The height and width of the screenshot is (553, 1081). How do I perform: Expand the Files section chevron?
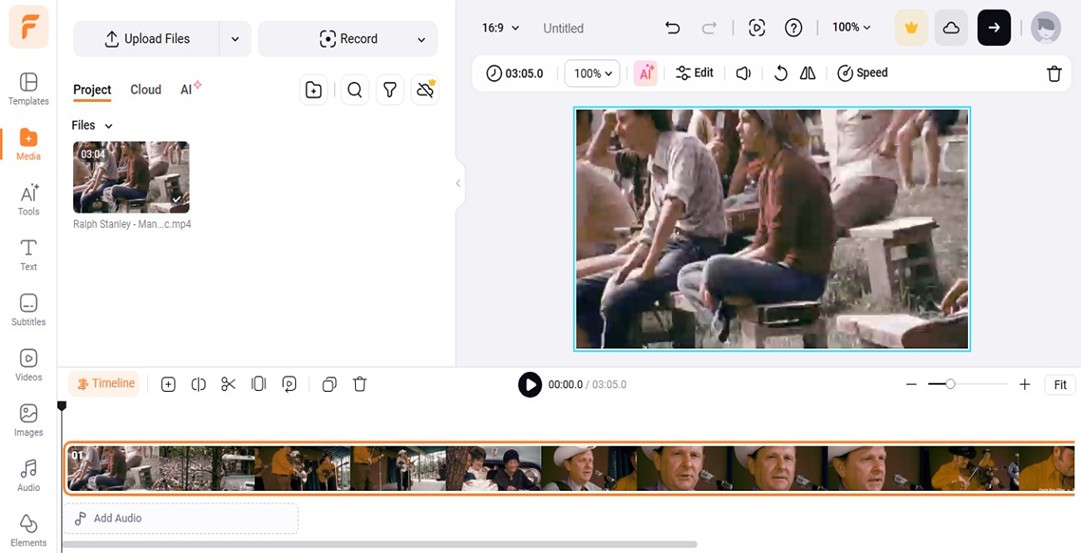[x=108, y=126]
